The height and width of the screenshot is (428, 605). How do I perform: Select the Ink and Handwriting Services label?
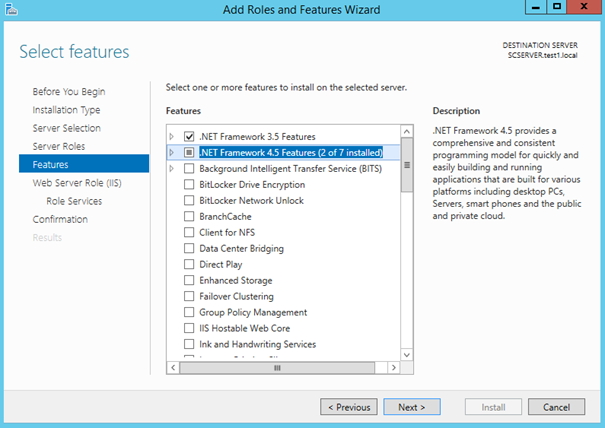coord(258,344)
